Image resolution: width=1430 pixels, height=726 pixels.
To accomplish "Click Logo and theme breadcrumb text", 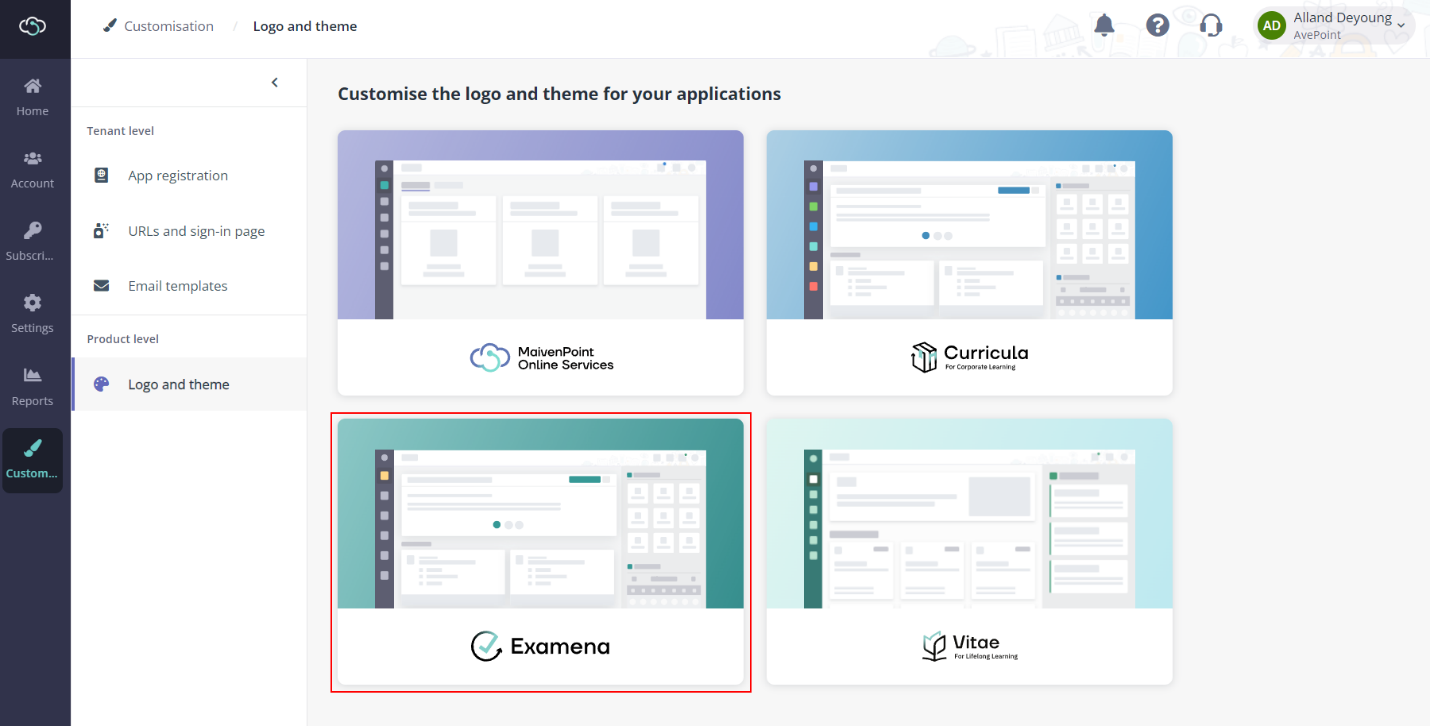I will 305,26.
